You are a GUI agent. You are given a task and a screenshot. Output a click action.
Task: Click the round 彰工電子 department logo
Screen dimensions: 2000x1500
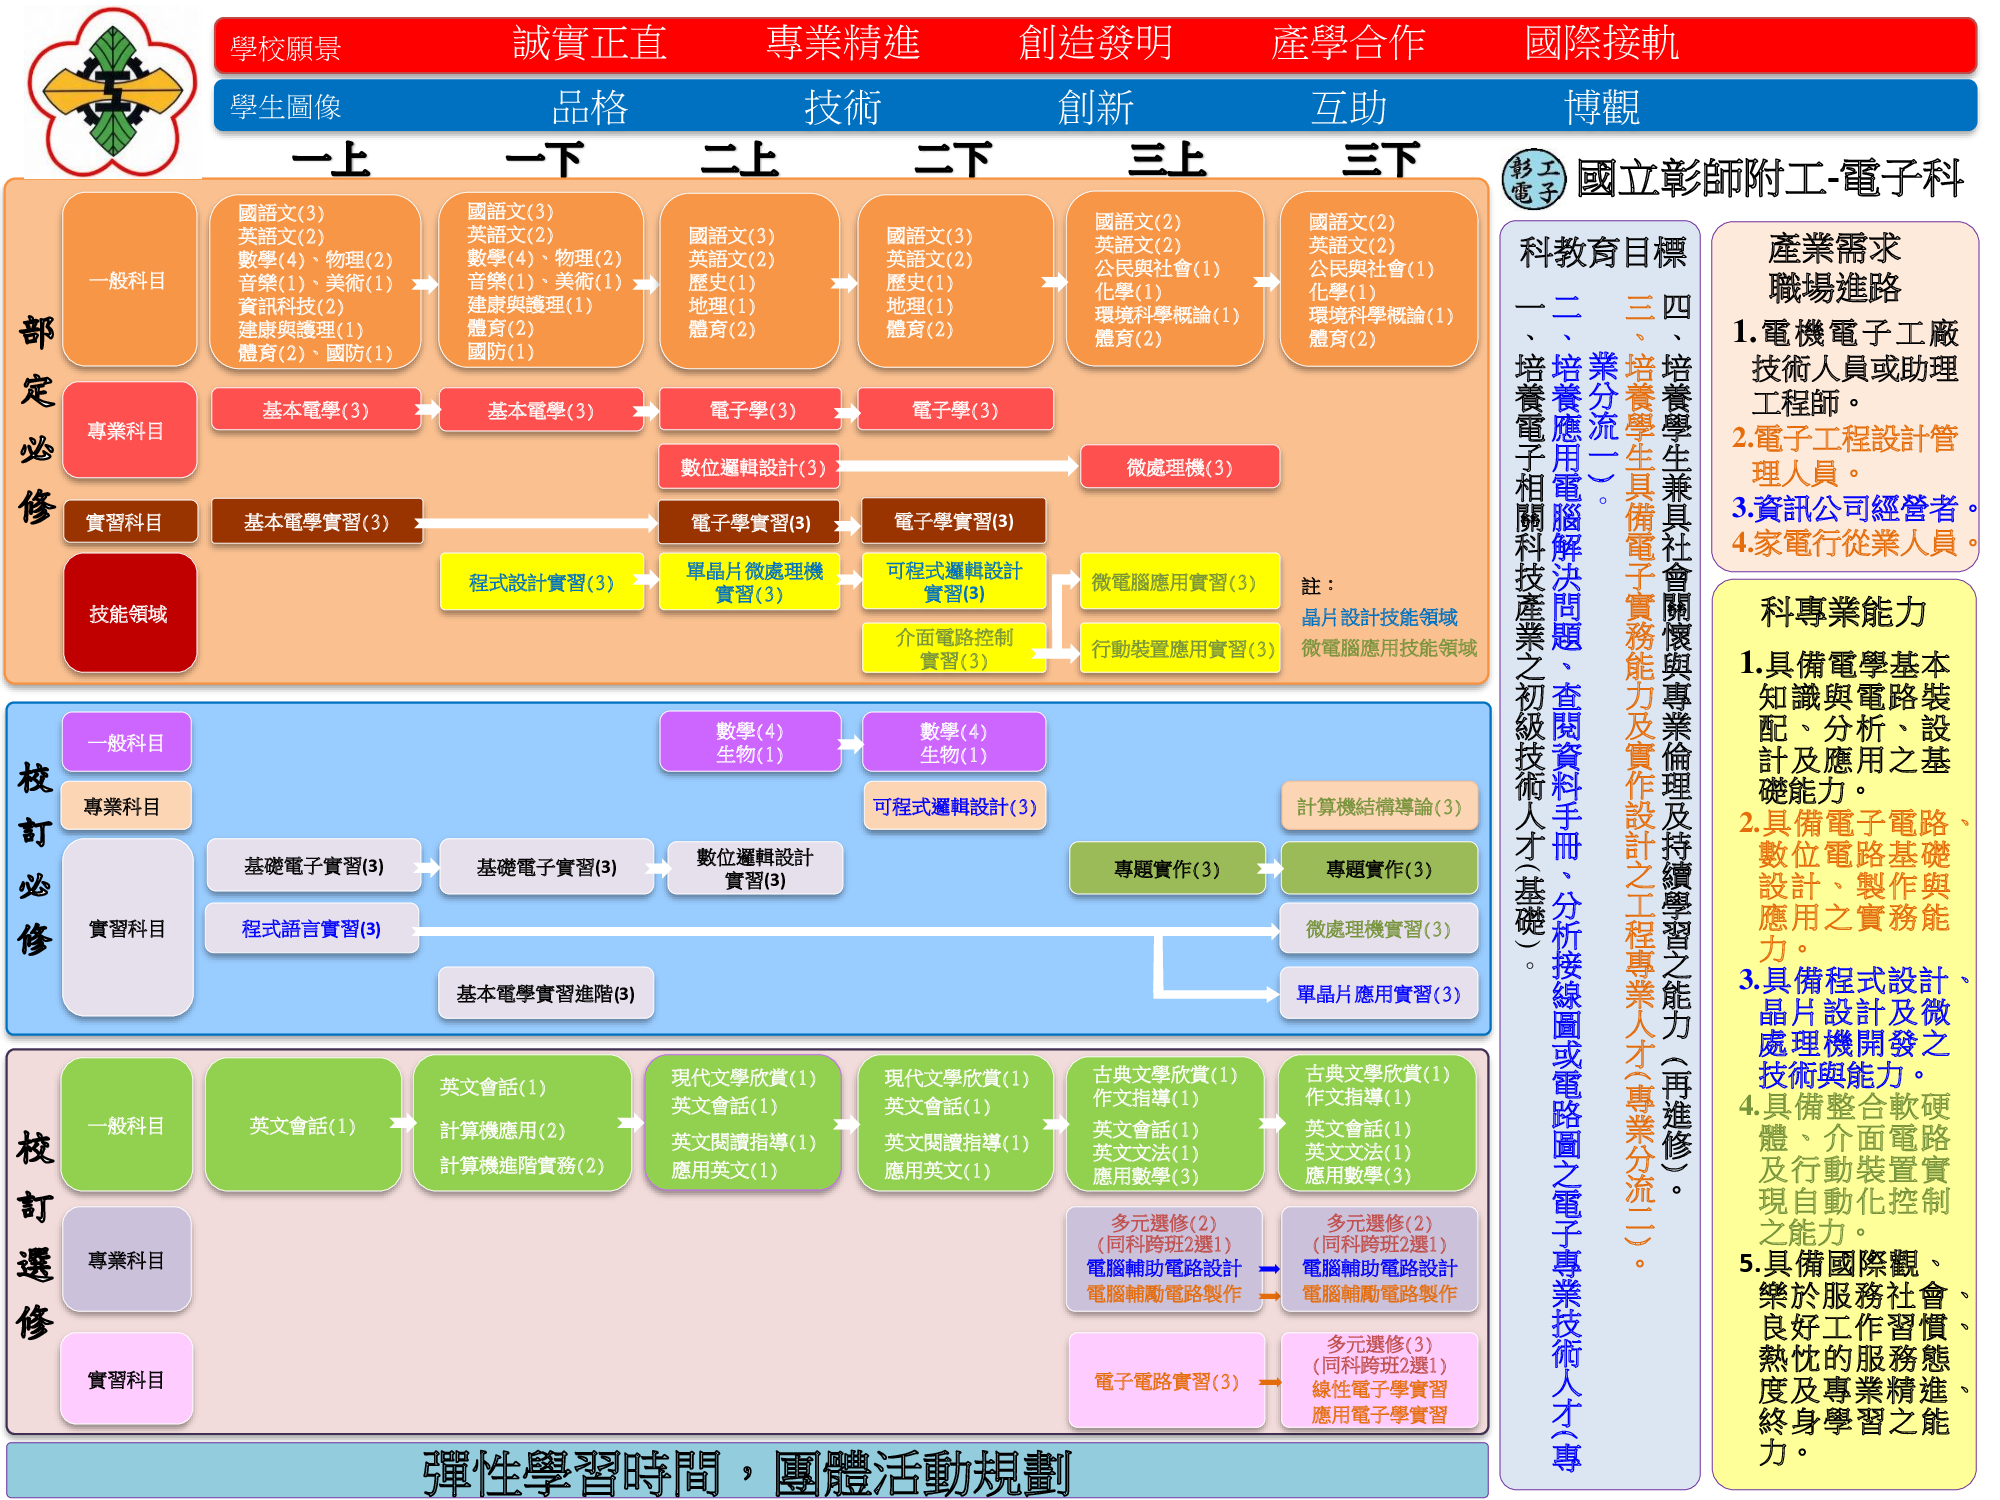coord(1533,181)
